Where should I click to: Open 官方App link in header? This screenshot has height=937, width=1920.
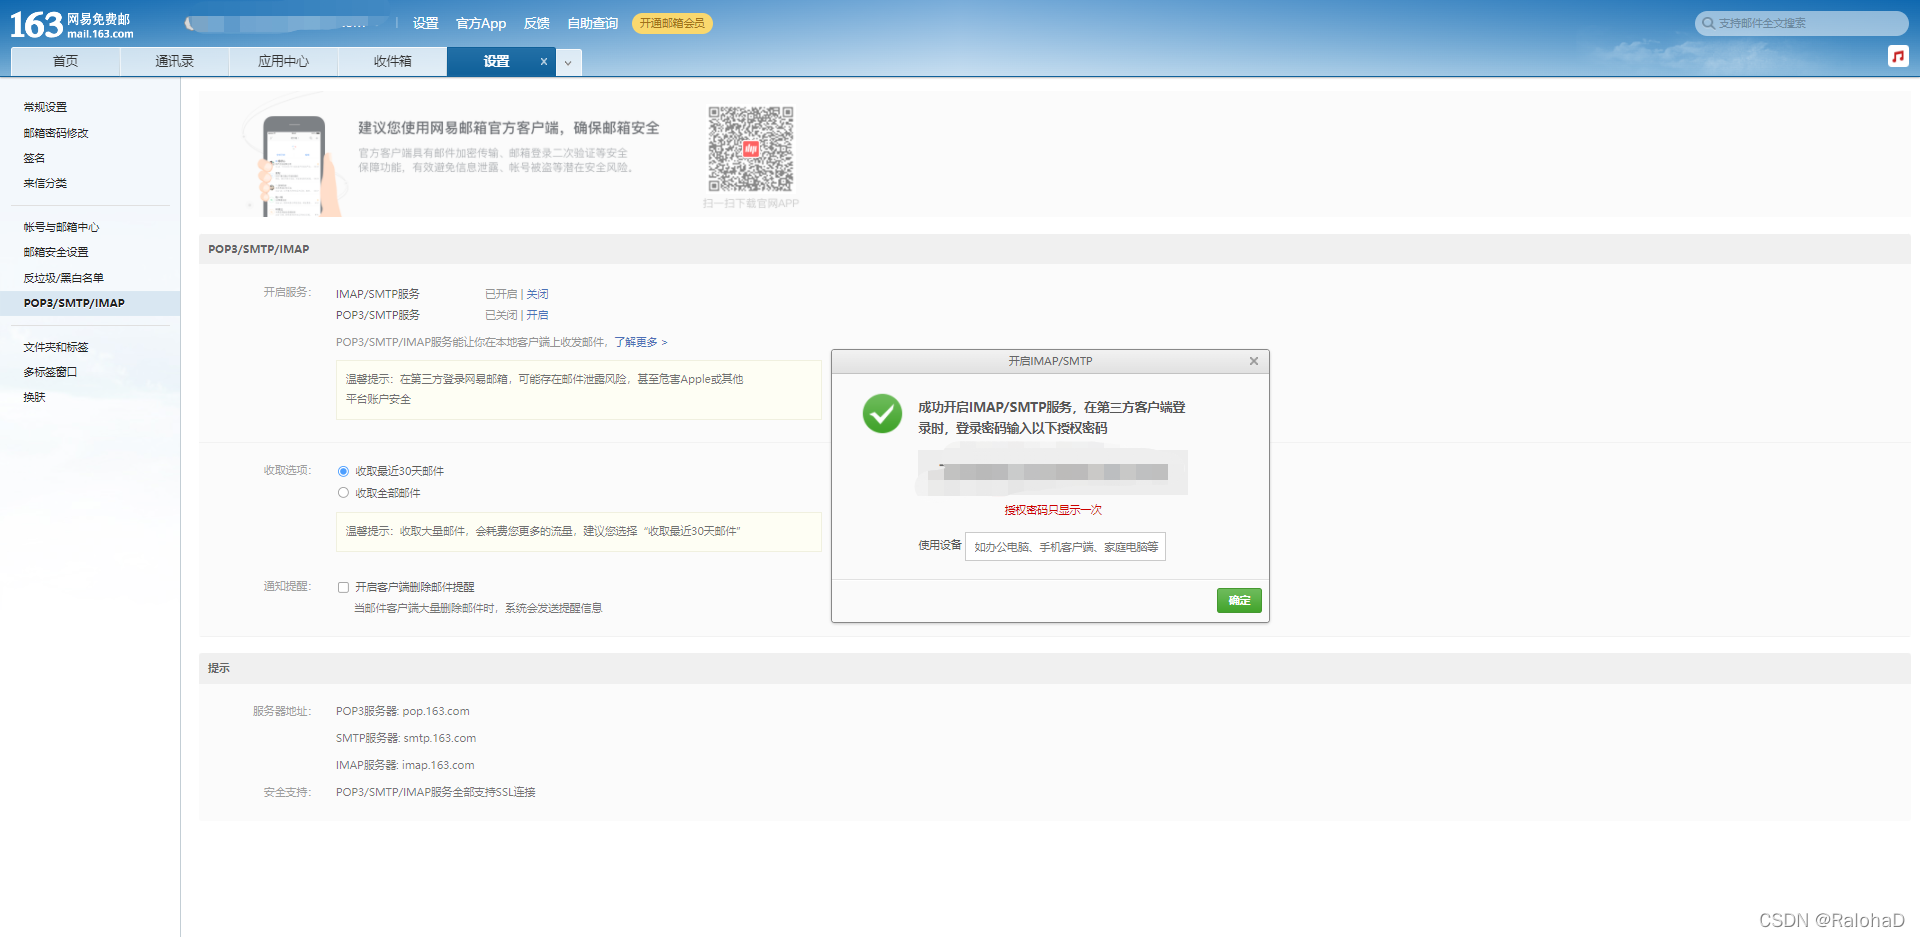481,23
